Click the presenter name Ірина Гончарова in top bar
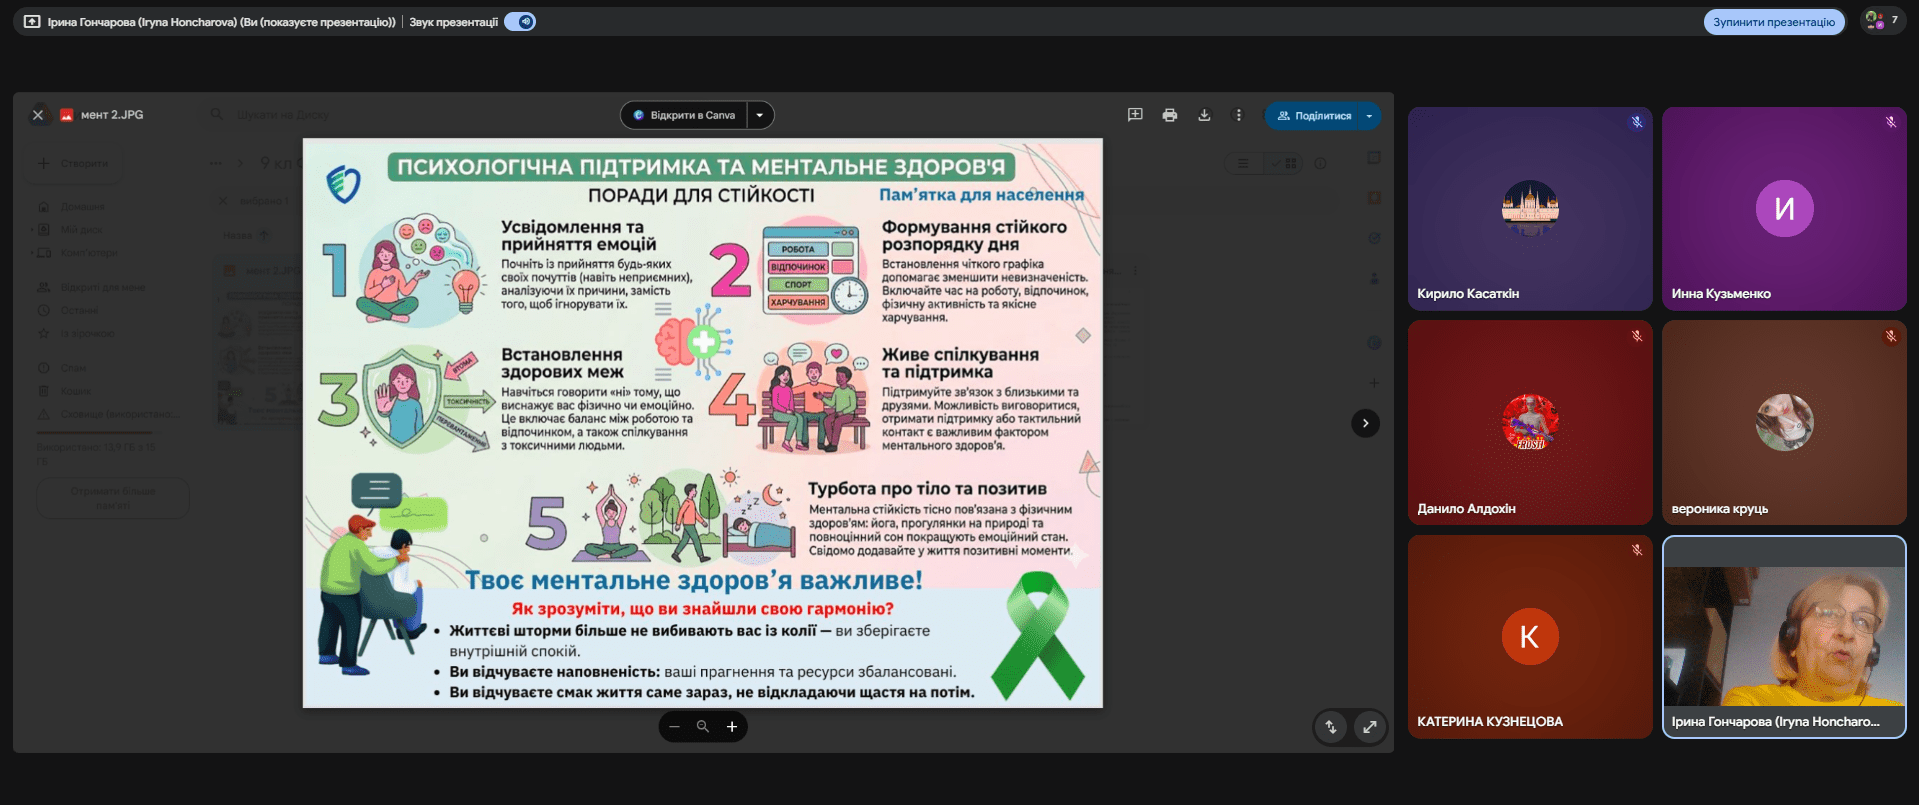The height and width of the screenshot is (805, 1919). pos(221,22)
